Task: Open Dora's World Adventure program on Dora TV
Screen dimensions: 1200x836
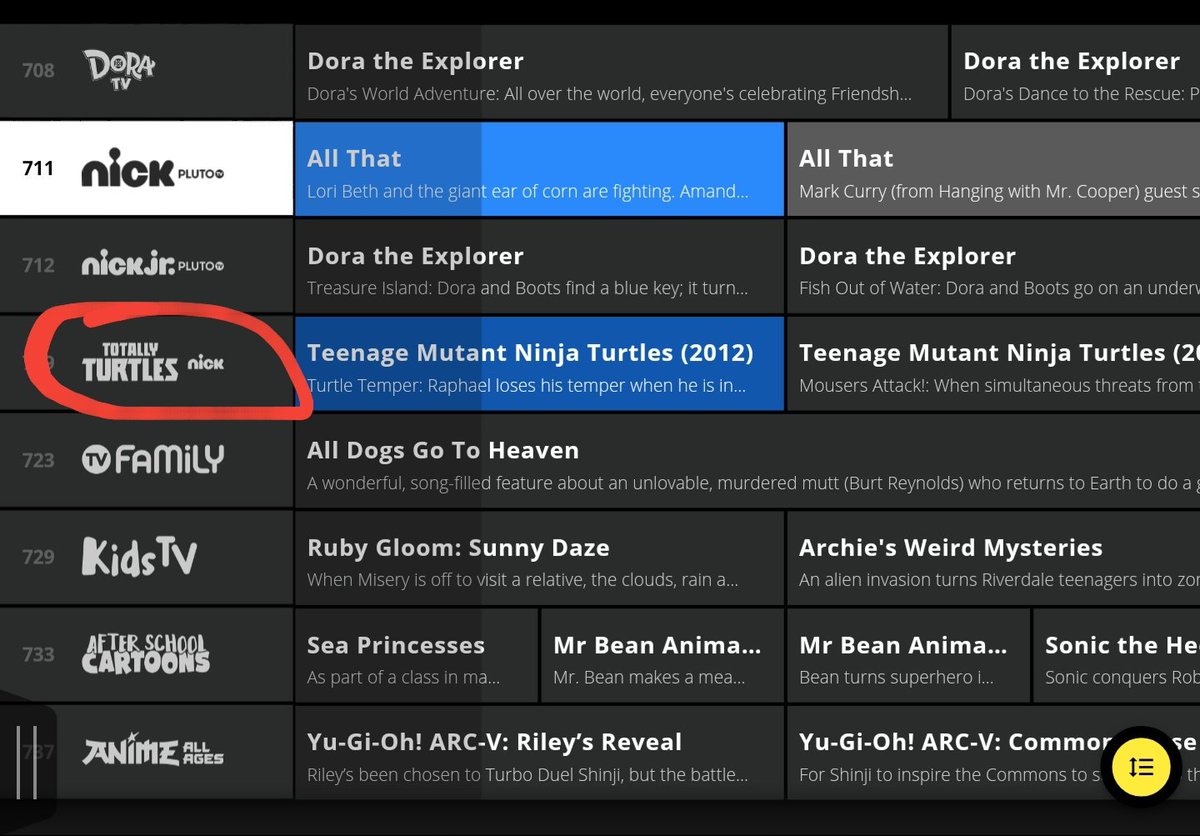Action: tap(621, 72)
